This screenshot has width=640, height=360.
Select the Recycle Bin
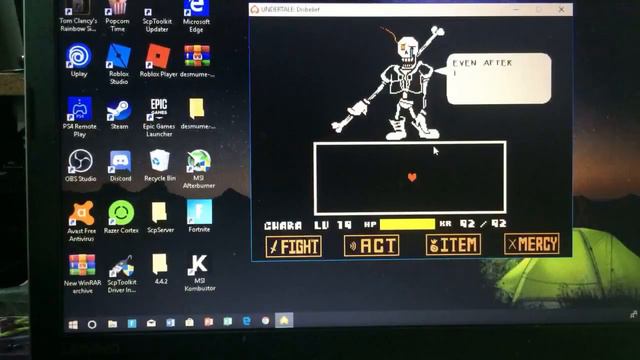coord(160,166)
